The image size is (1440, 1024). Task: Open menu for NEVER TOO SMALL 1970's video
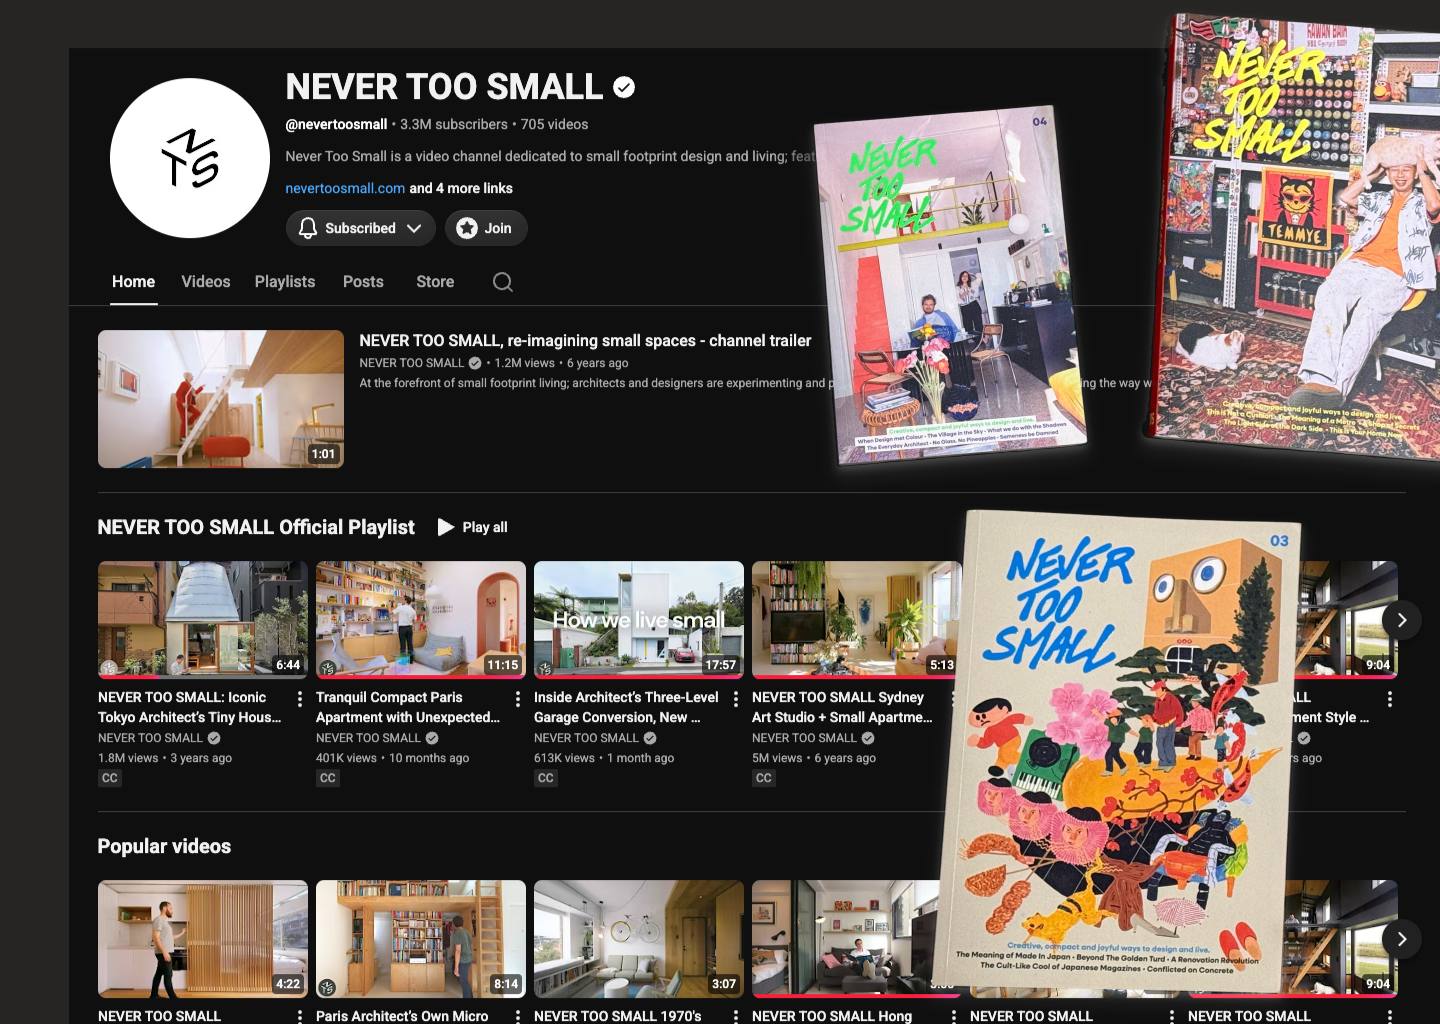[x=736, y=1016]
